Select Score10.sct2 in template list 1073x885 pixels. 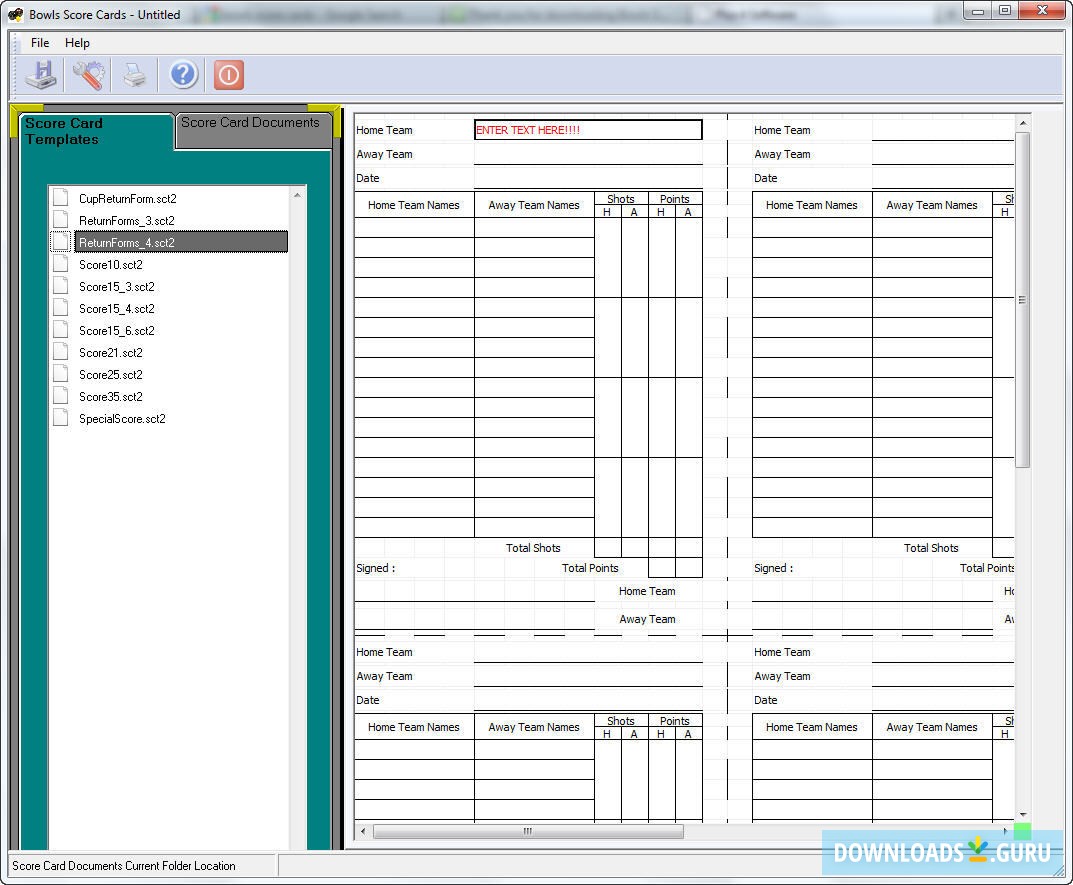[111, 265]
